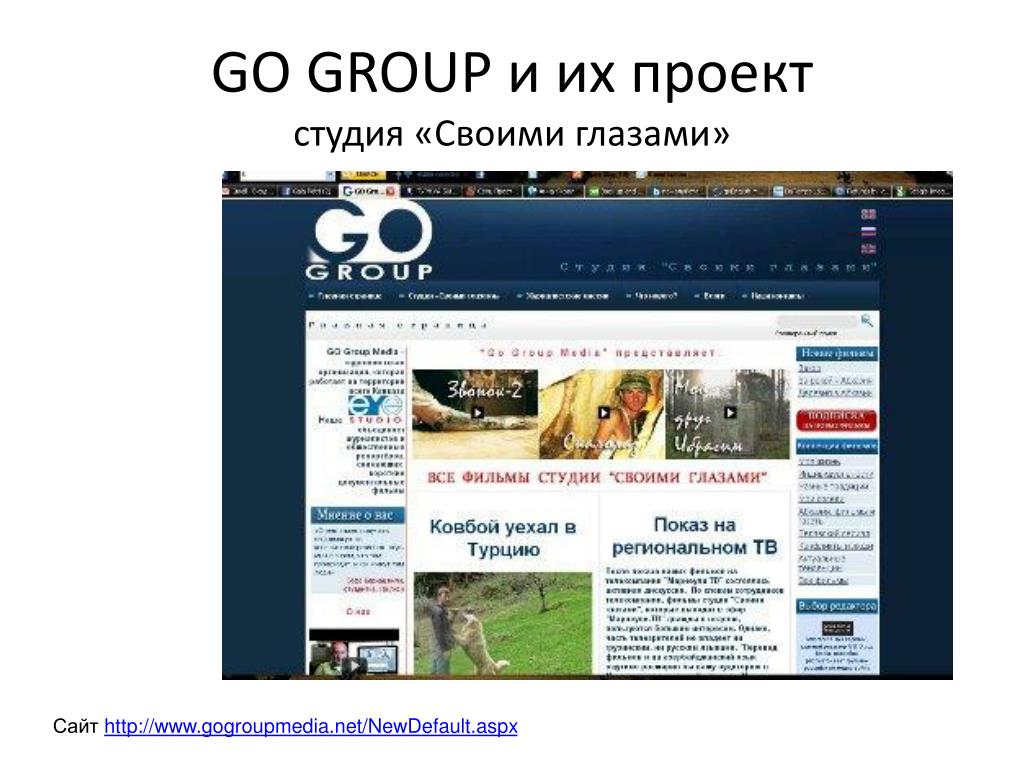Close the active GO Group browser tab

[x=391, y=191]
